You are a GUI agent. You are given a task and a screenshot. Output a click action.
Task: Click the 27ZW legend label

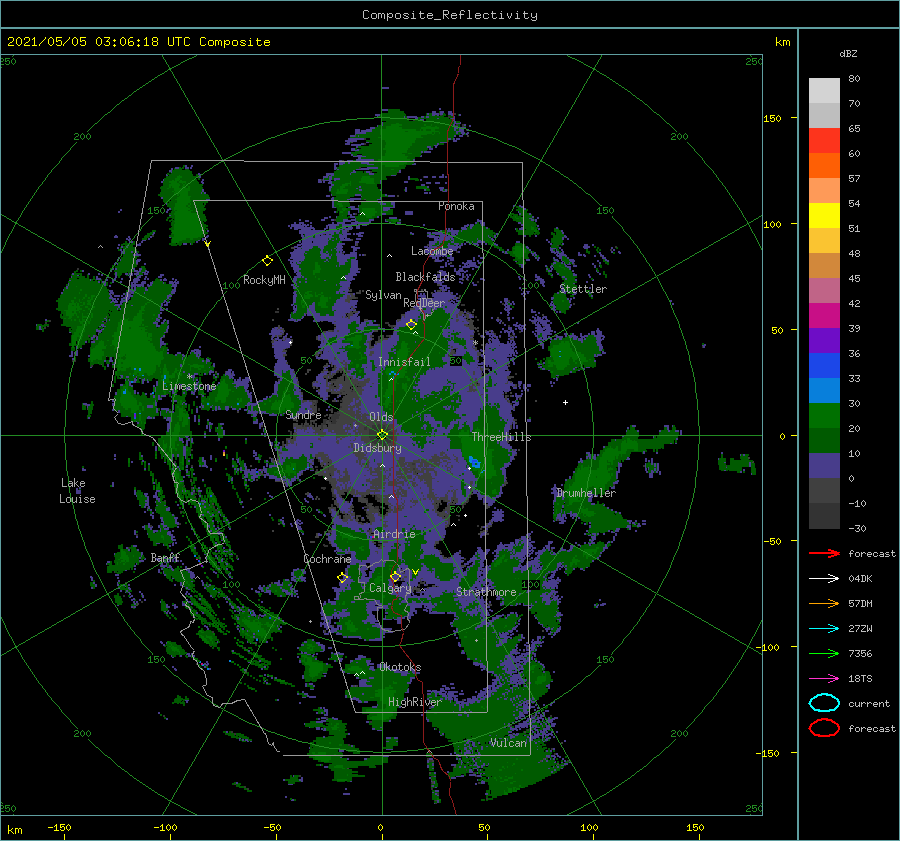pyautogui.click(x=860, y=629)
